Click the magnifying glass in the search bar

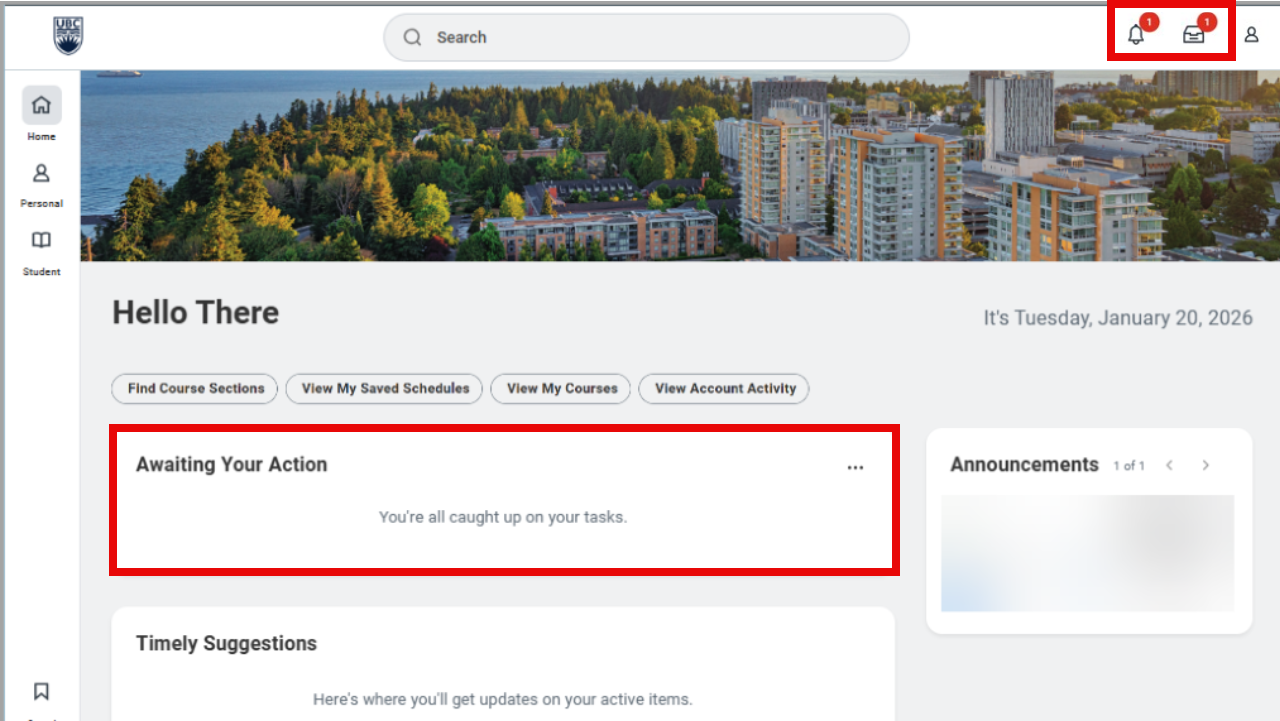coord(411,36)
